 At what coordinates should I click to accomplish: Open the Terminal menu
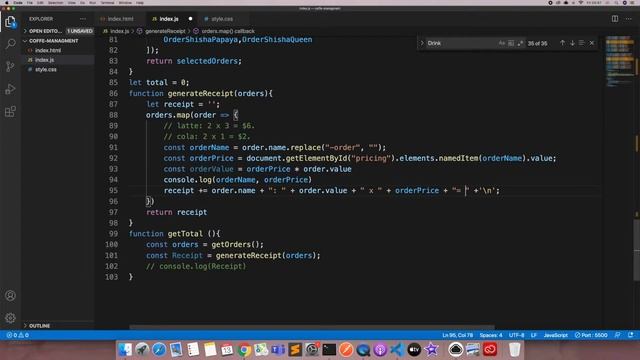(107, 2)
